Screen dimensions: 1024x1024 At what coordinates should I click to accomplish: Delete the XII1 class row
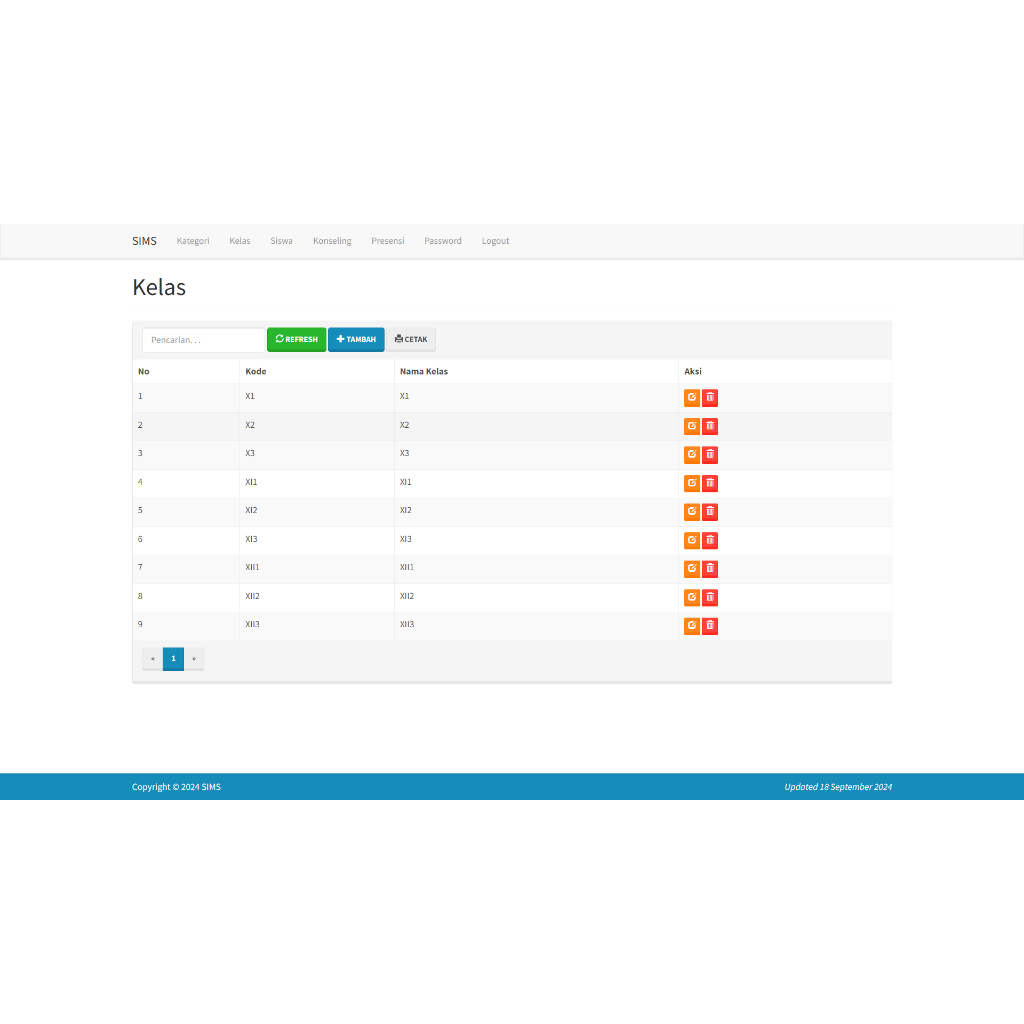710,569
